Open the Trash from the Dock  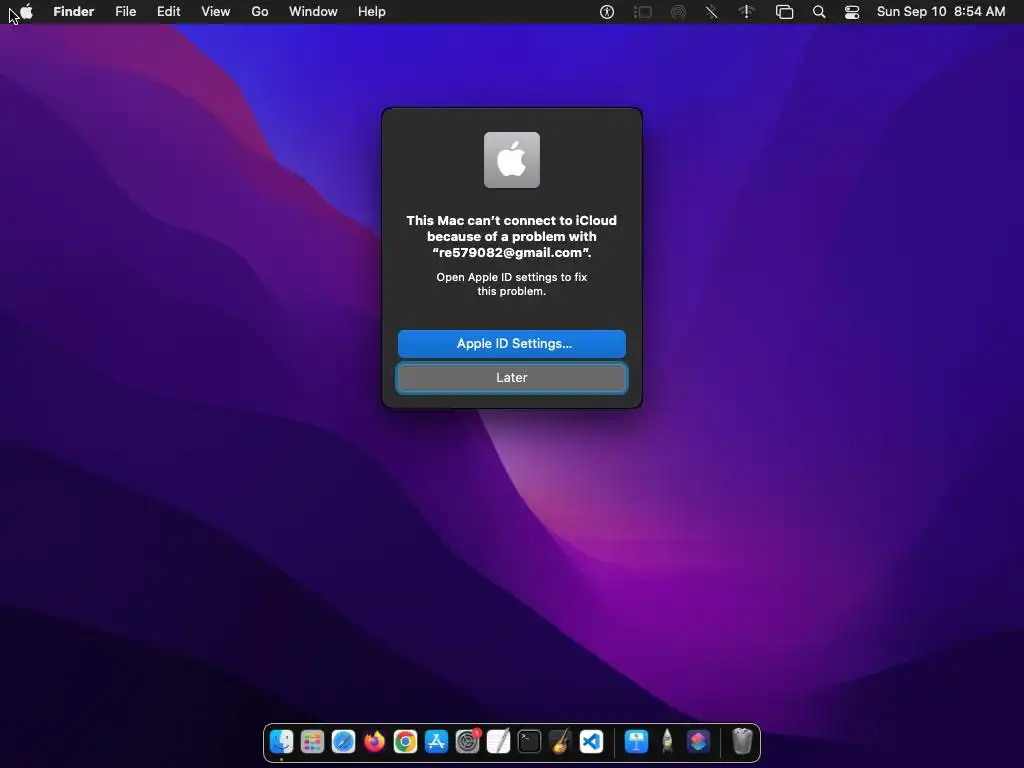(x=742, y=742)
